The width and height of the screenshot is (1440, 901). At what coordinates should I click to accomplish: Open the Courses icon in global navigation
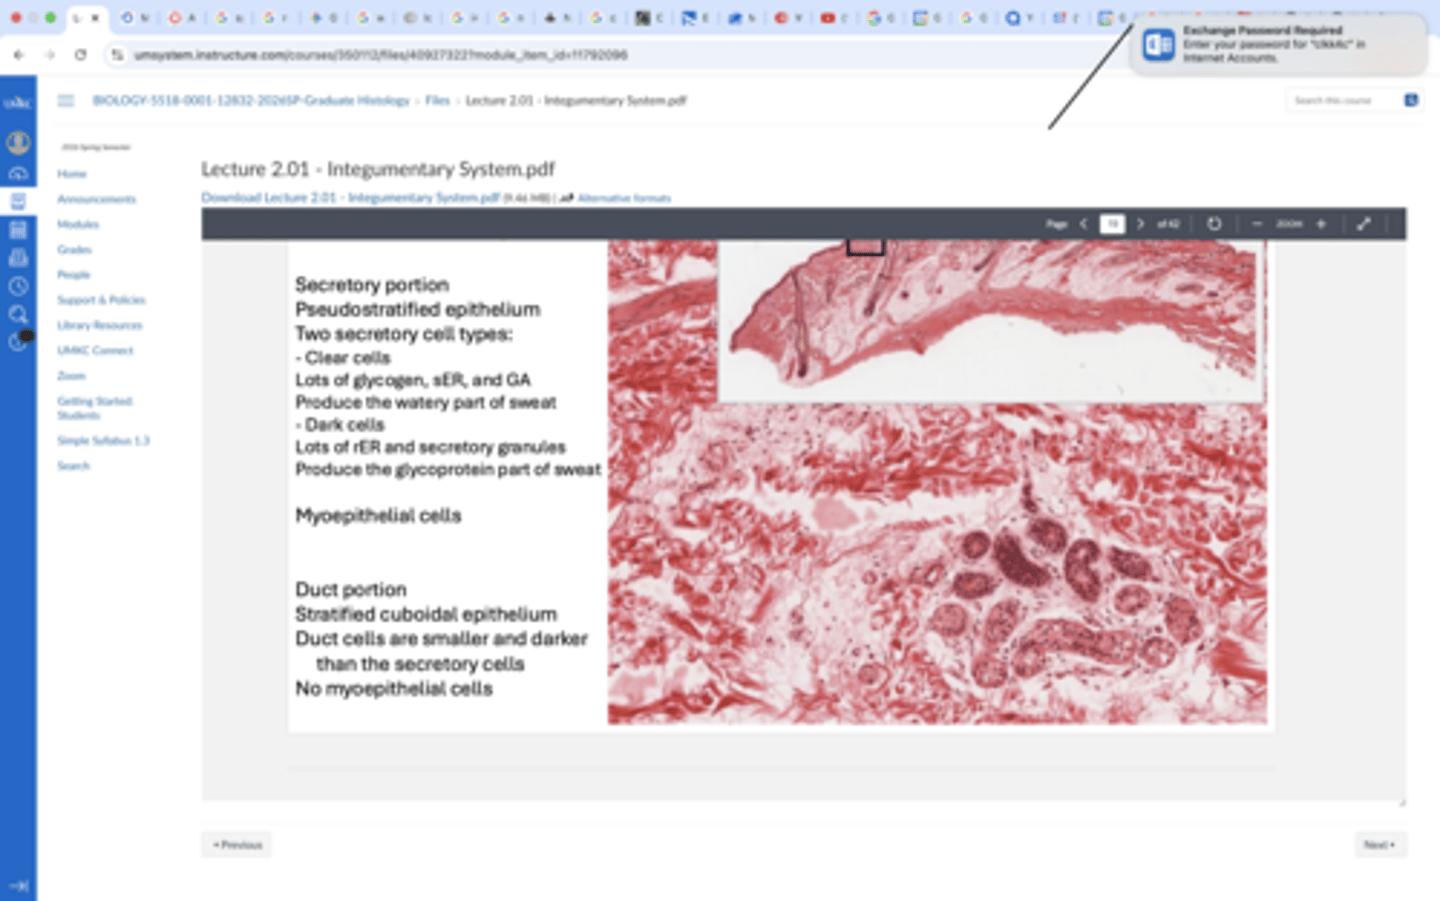[x=18, y=201]
